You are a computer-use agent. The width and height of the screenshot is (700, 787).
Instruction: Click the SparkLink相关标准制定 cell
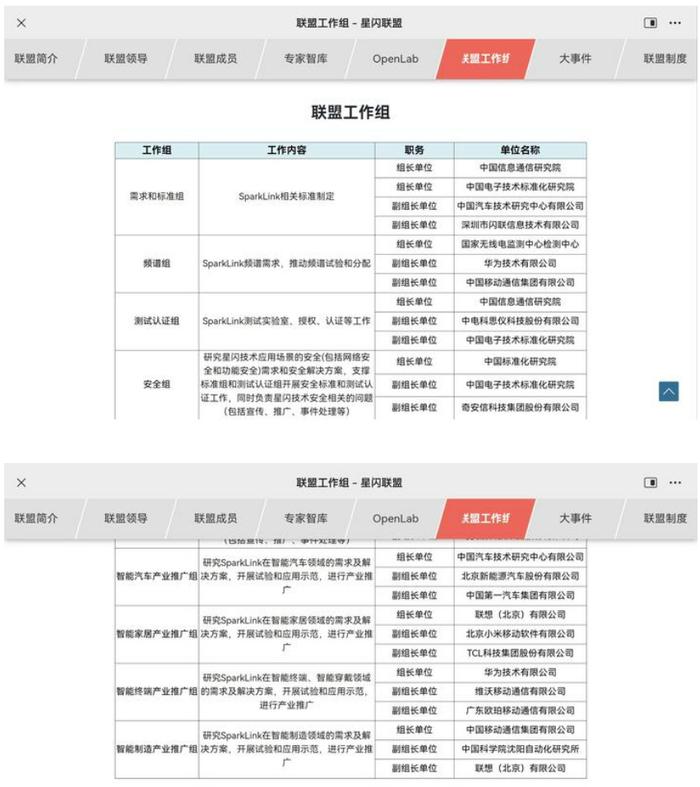click(x=287, y=196)
